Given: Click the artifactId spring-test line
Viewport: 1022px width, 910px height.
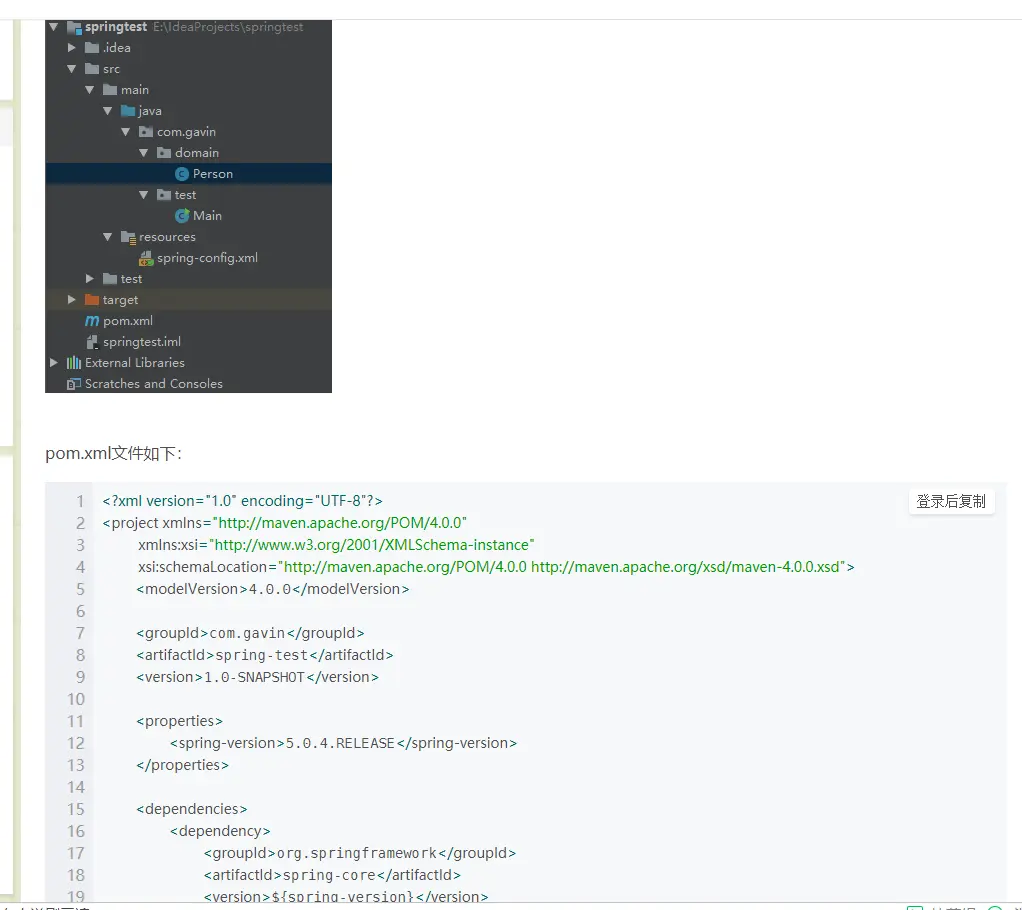Looking at the screenshot, I should pyautogui.click(x=265, y=655).
